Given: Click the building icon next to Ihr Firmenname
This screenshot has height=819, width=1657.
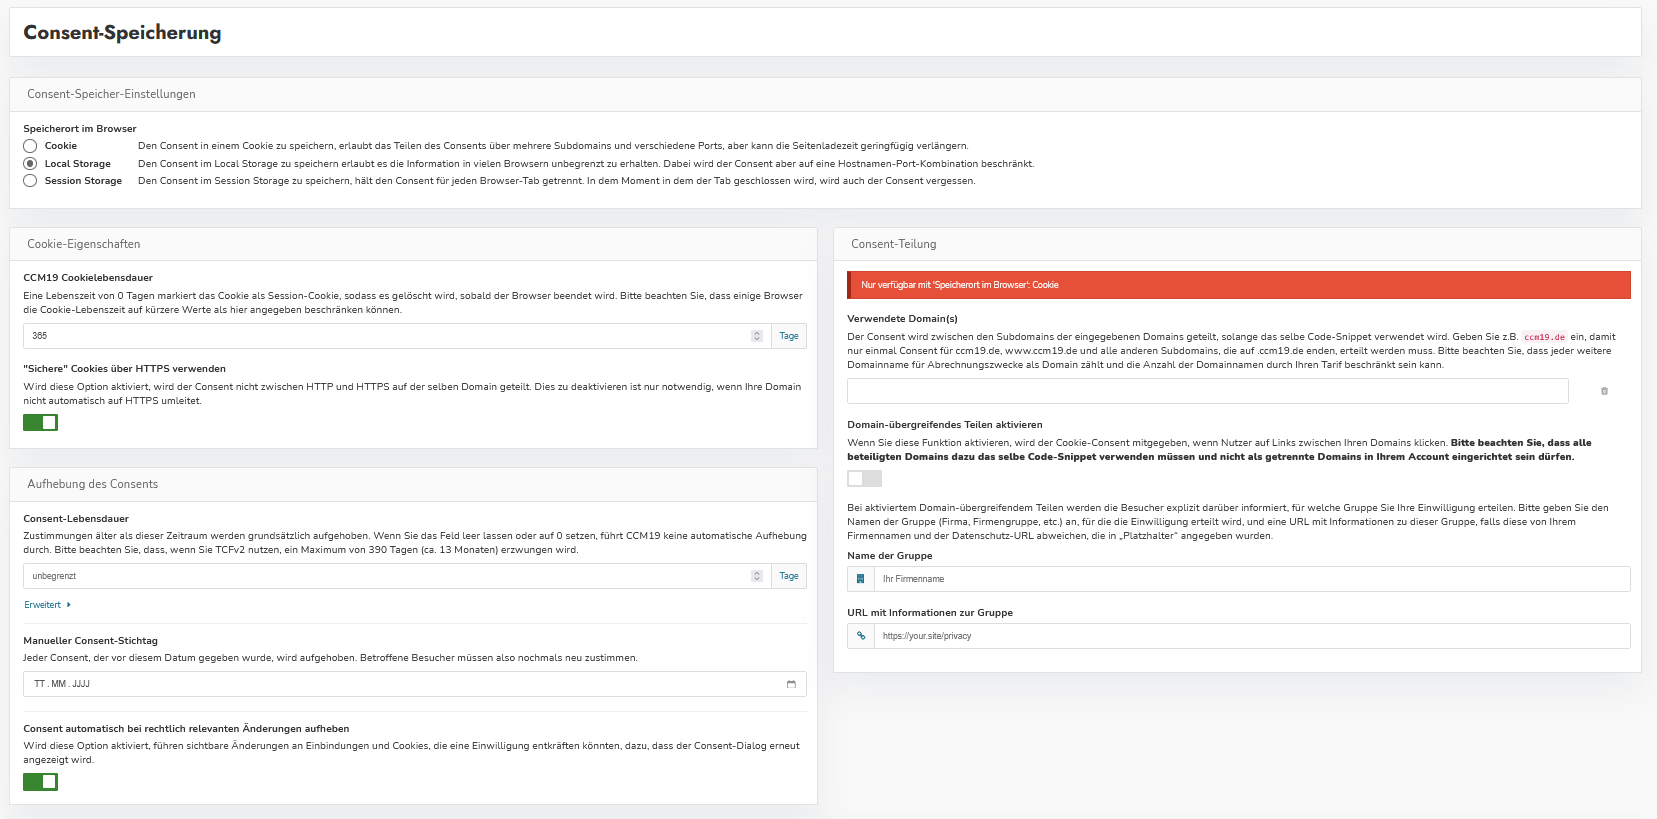Looking at the screenshot, I should coord(860,579).
